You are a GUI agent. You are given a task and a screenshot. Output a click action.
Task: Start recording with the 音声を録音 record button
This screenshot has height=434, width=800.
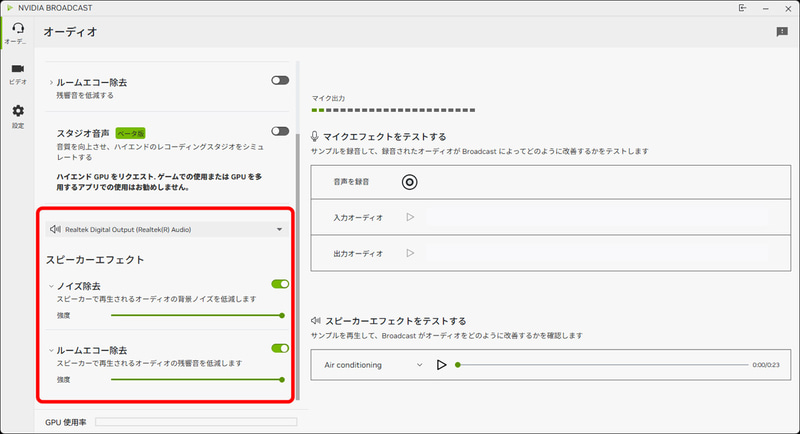click(x=409, y=182)
